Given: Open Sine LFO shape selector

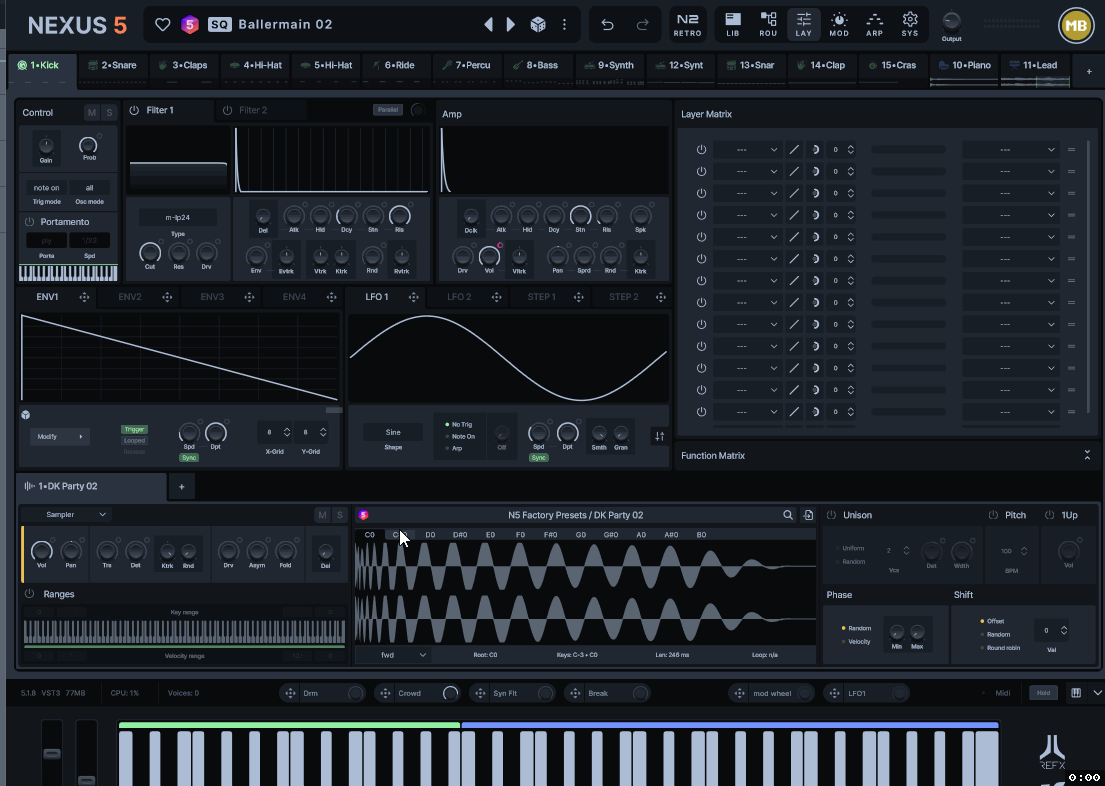Looking at the screenshot, I should pyautogui.click(x=393, y=432).
